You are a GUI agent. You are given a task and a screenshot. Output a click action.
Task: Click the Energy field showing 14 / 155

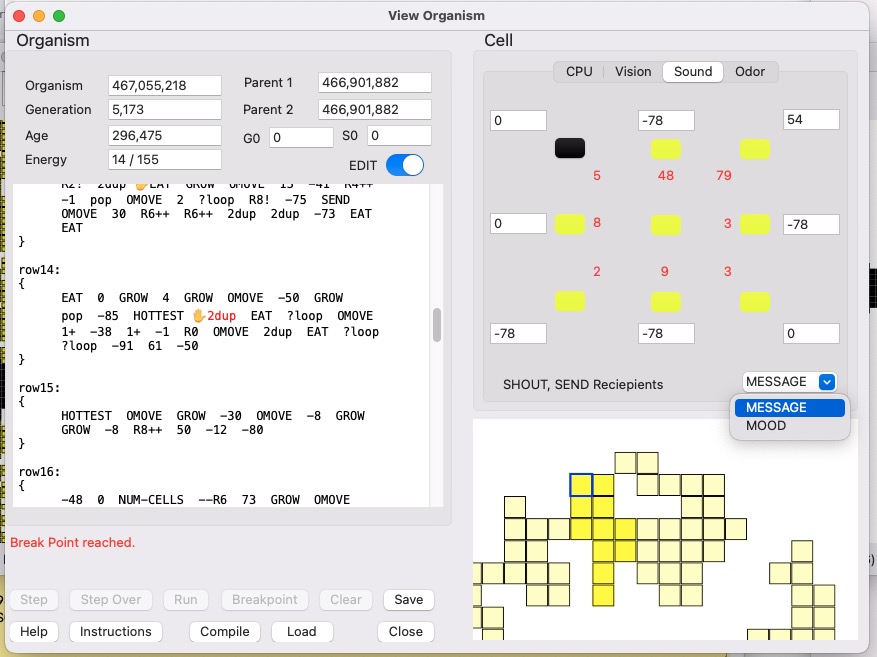tap(165, 159)
